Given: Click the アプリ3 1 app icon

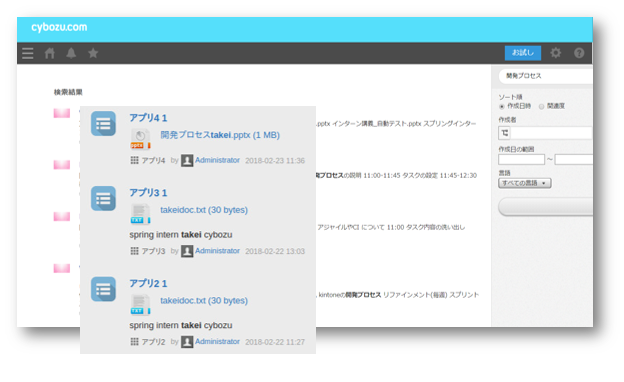Looking at the screenshot, I should (103, 198).
